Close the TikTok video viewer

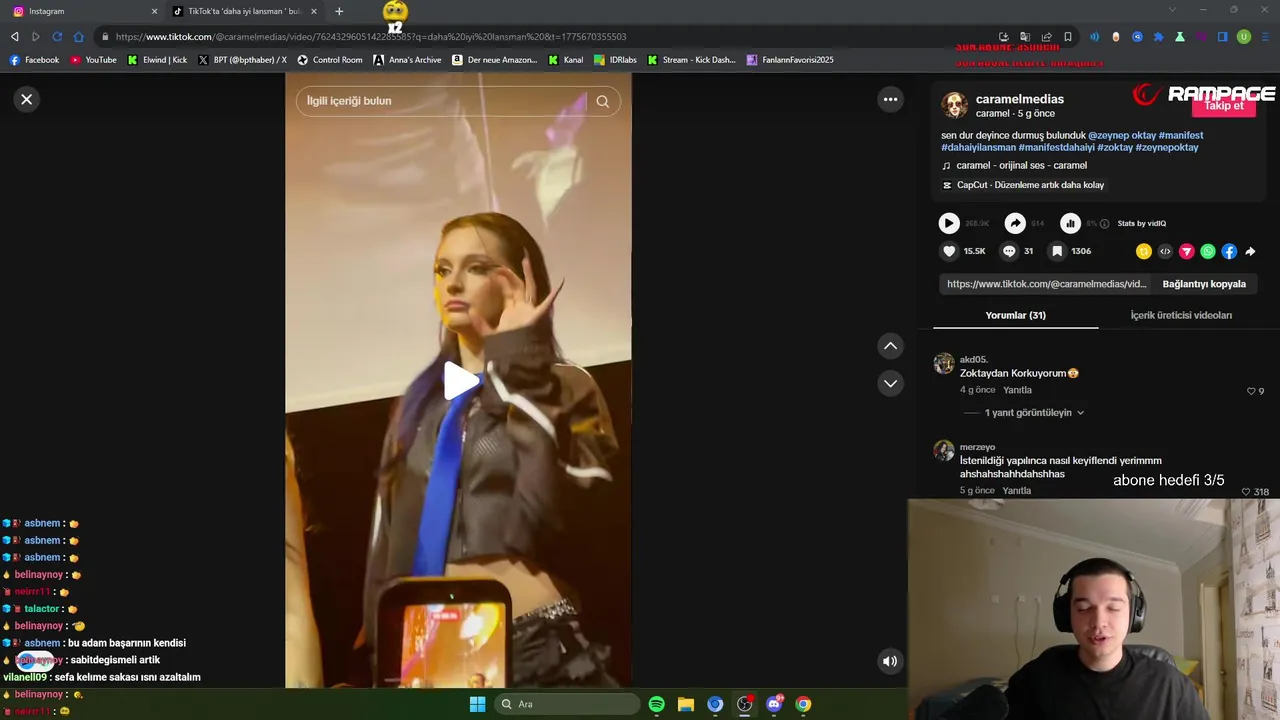point(27,99)
